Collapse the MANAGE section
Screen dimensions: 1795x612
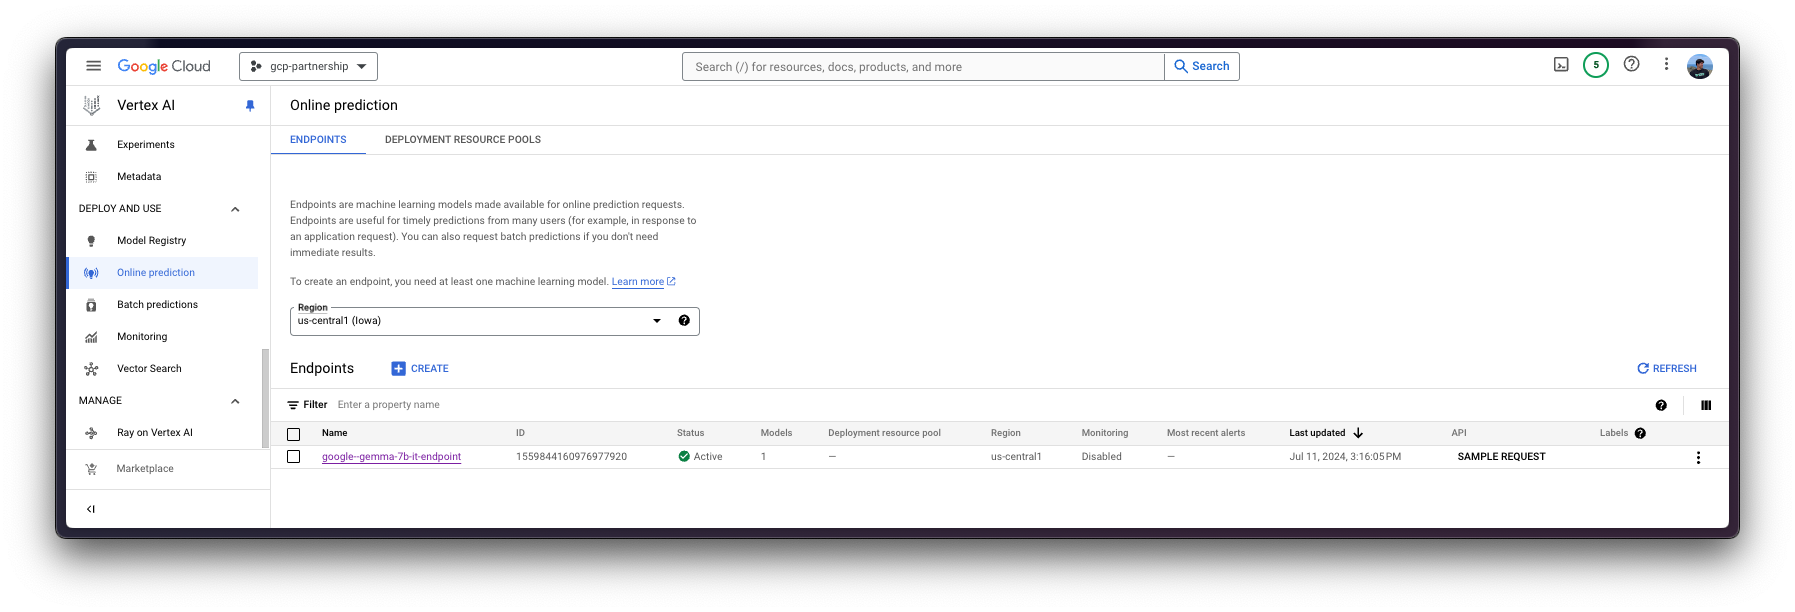[235, 401]
